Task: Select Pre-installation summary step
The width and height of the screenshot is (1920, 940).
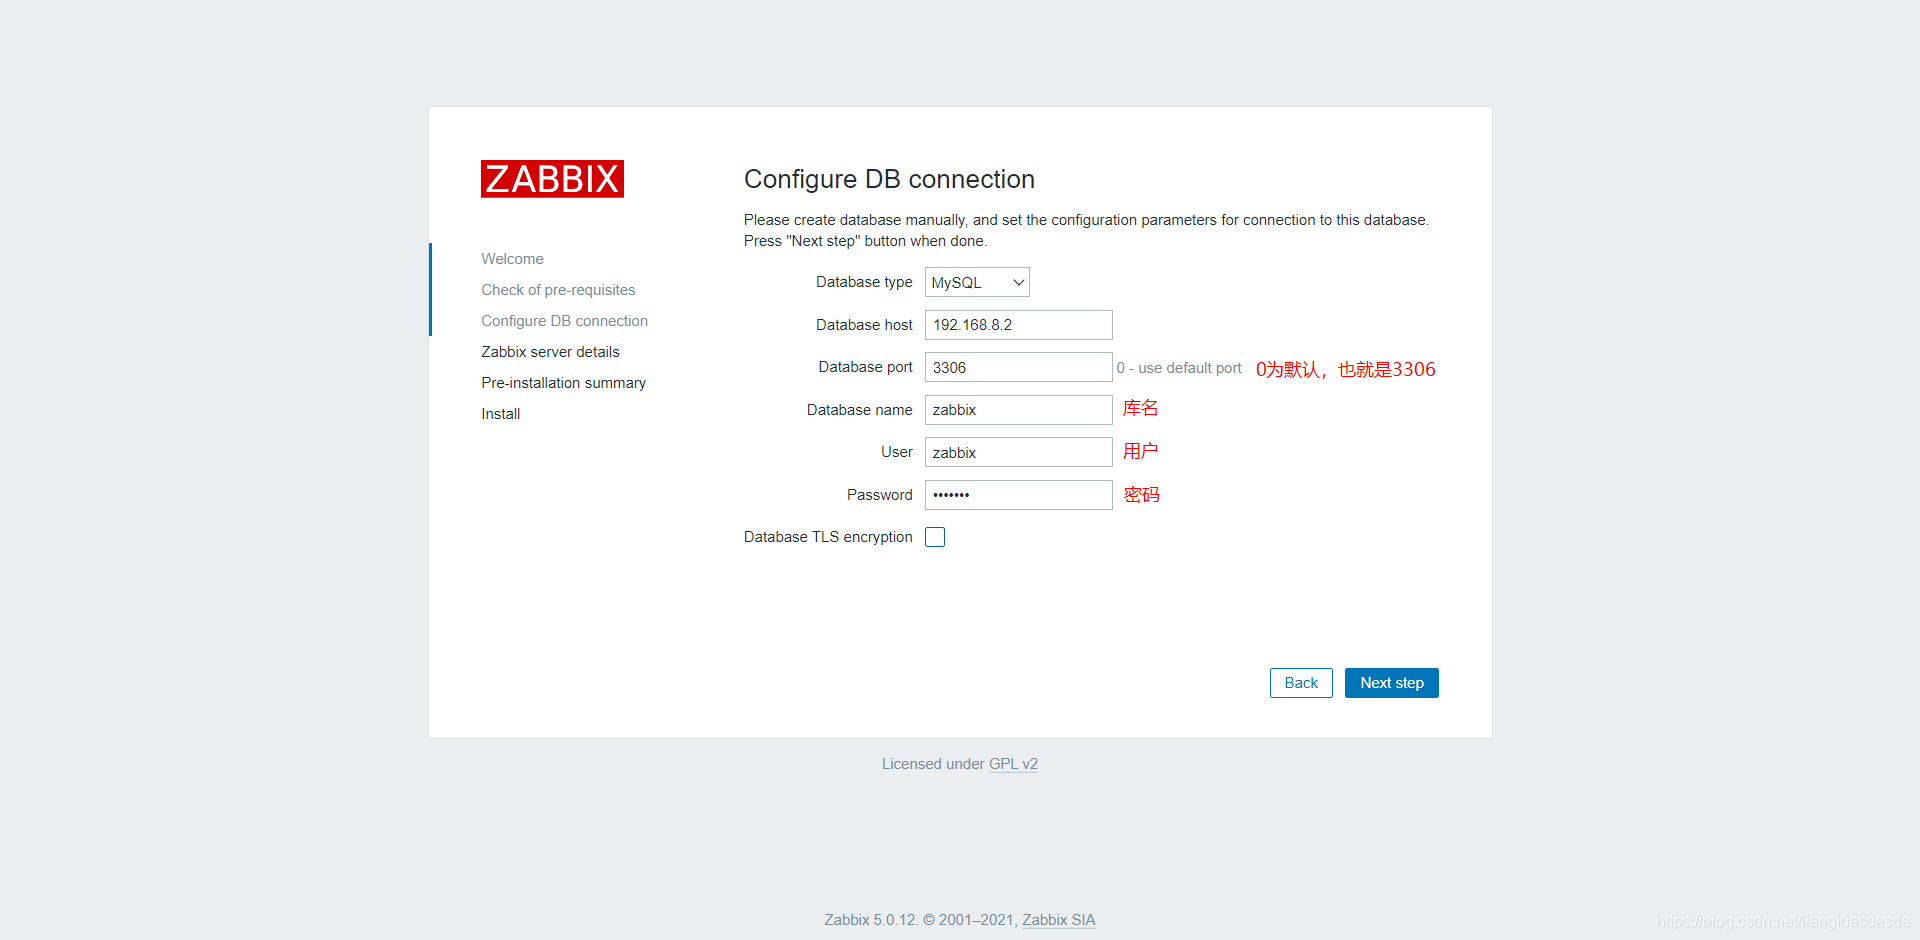Action: 563,383
